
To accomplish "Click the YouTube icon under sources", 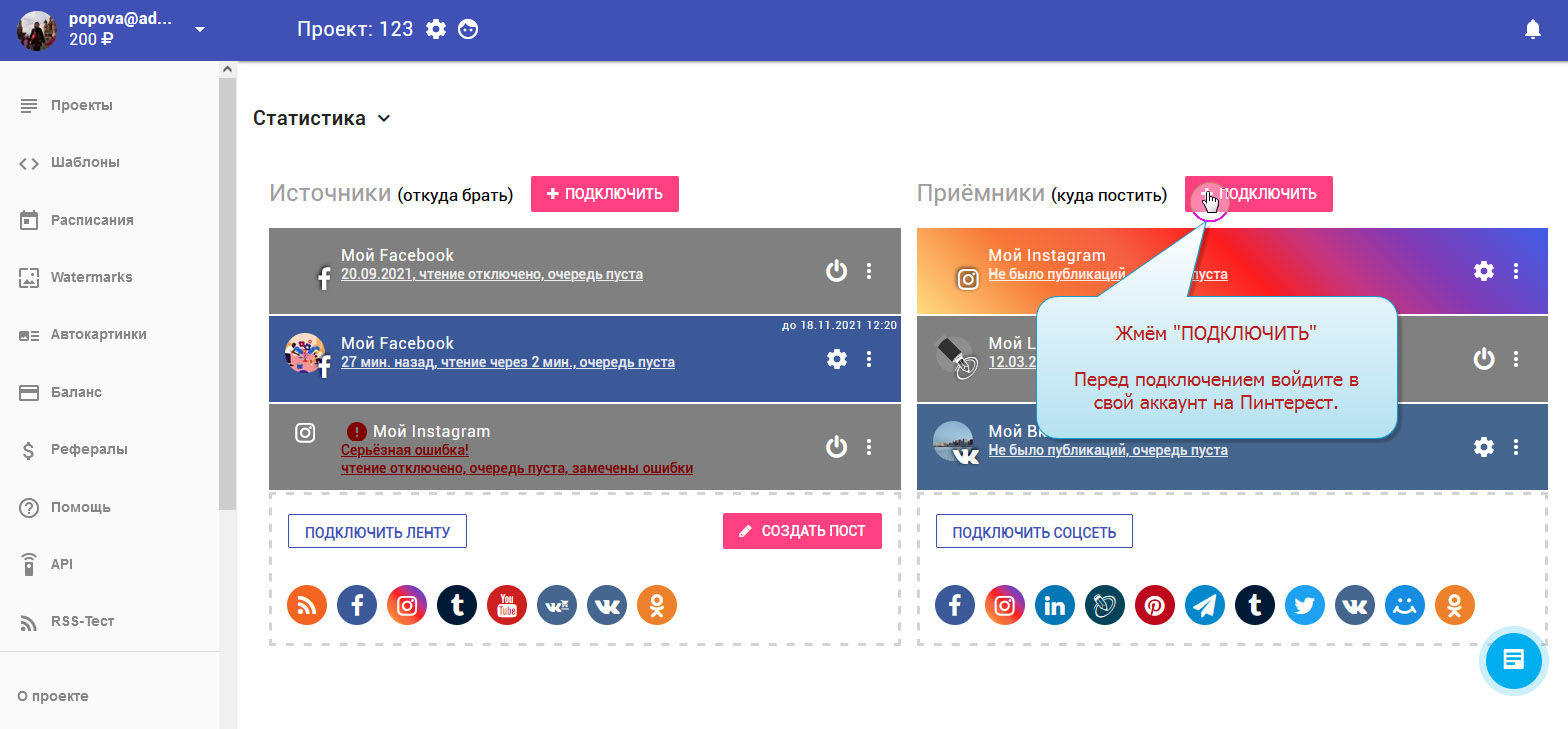I will [507, 605].
